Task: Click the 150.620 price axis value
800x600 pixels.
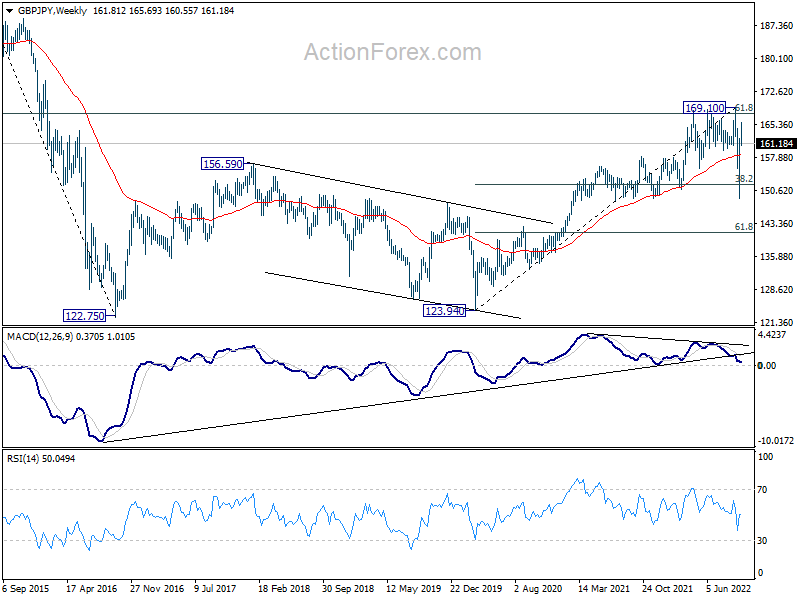Action: click(777, 190)
